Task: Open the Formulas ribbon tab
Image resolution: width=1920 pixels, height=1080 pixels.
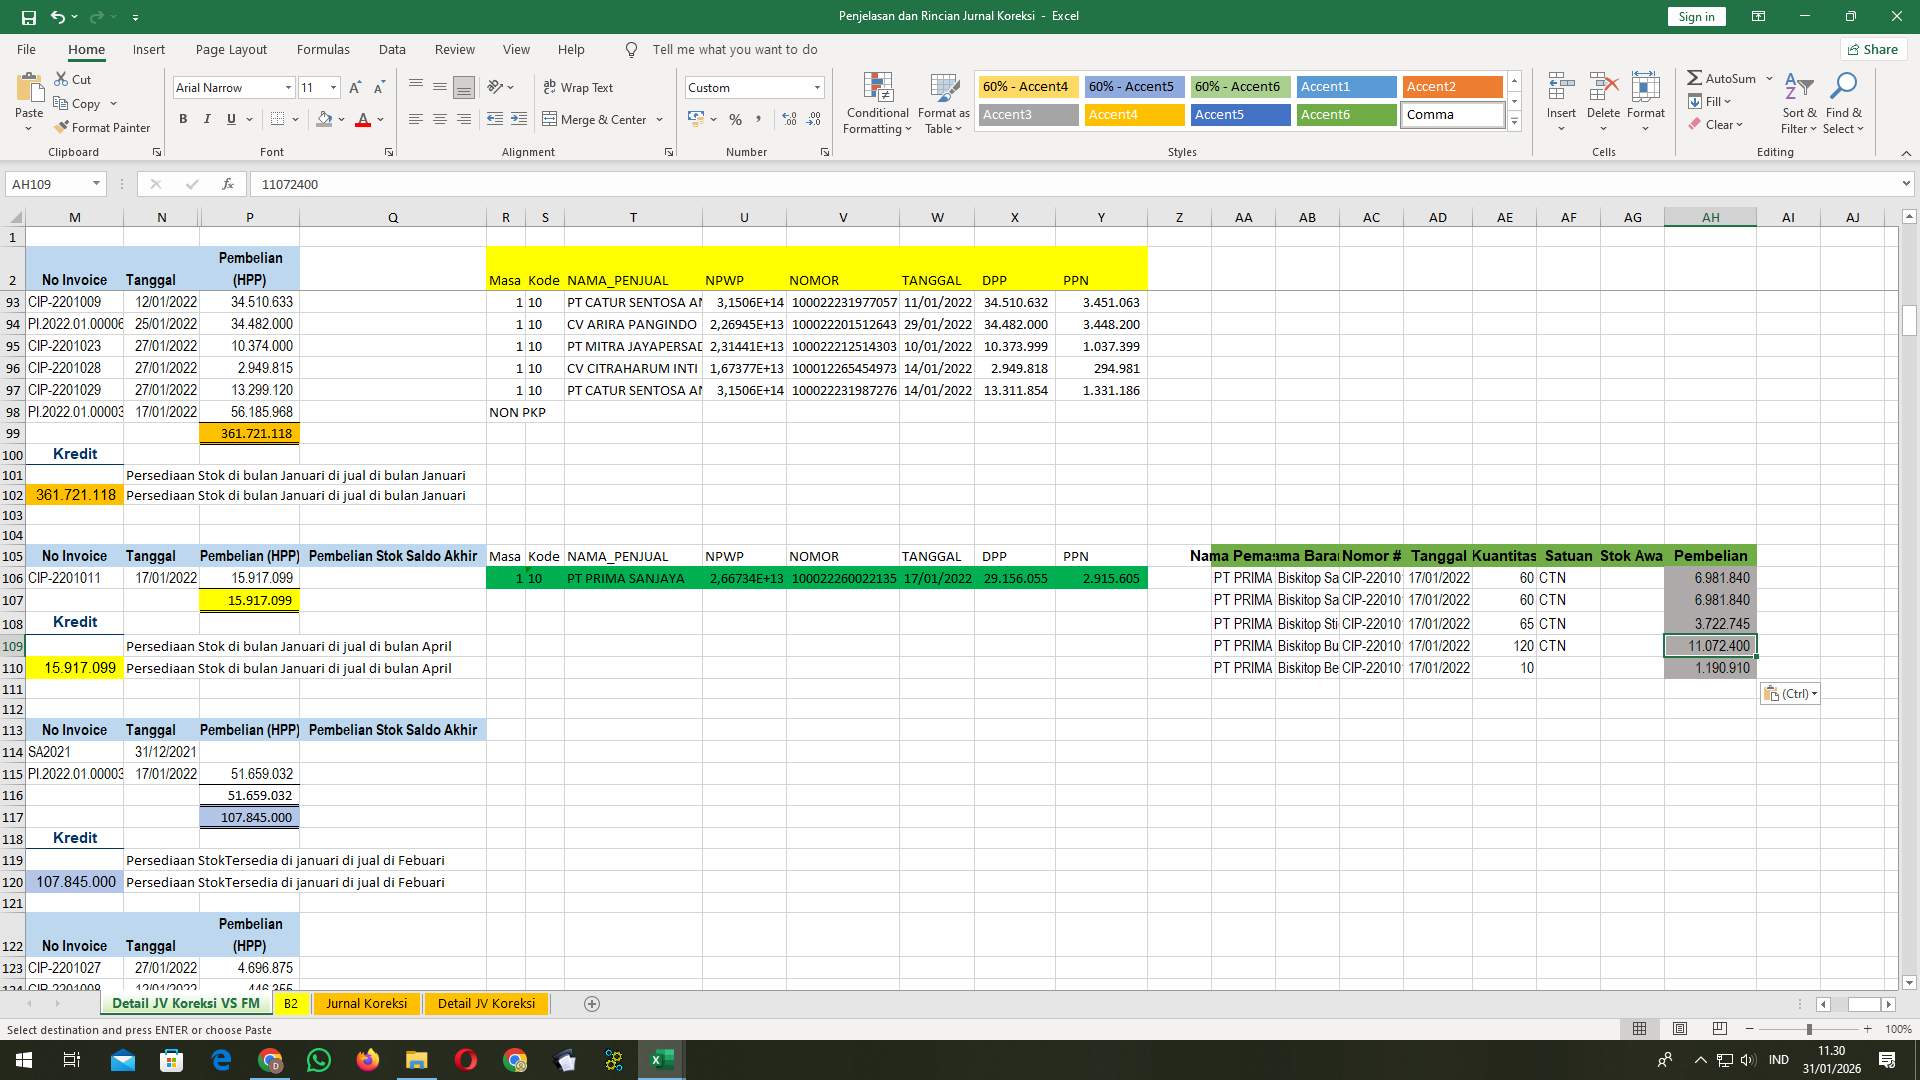Action: tap(323, 49)
